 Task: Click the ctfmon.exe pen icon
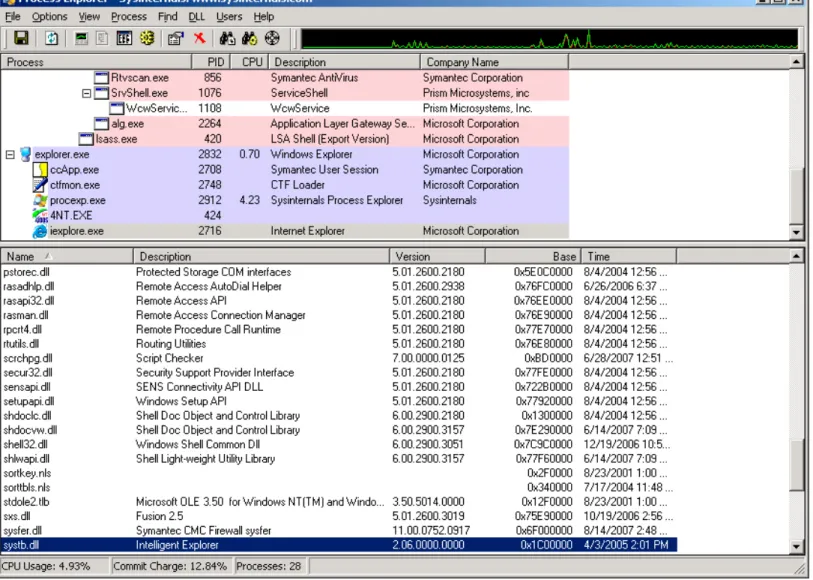pyautogui.click(x=40, y=185)
